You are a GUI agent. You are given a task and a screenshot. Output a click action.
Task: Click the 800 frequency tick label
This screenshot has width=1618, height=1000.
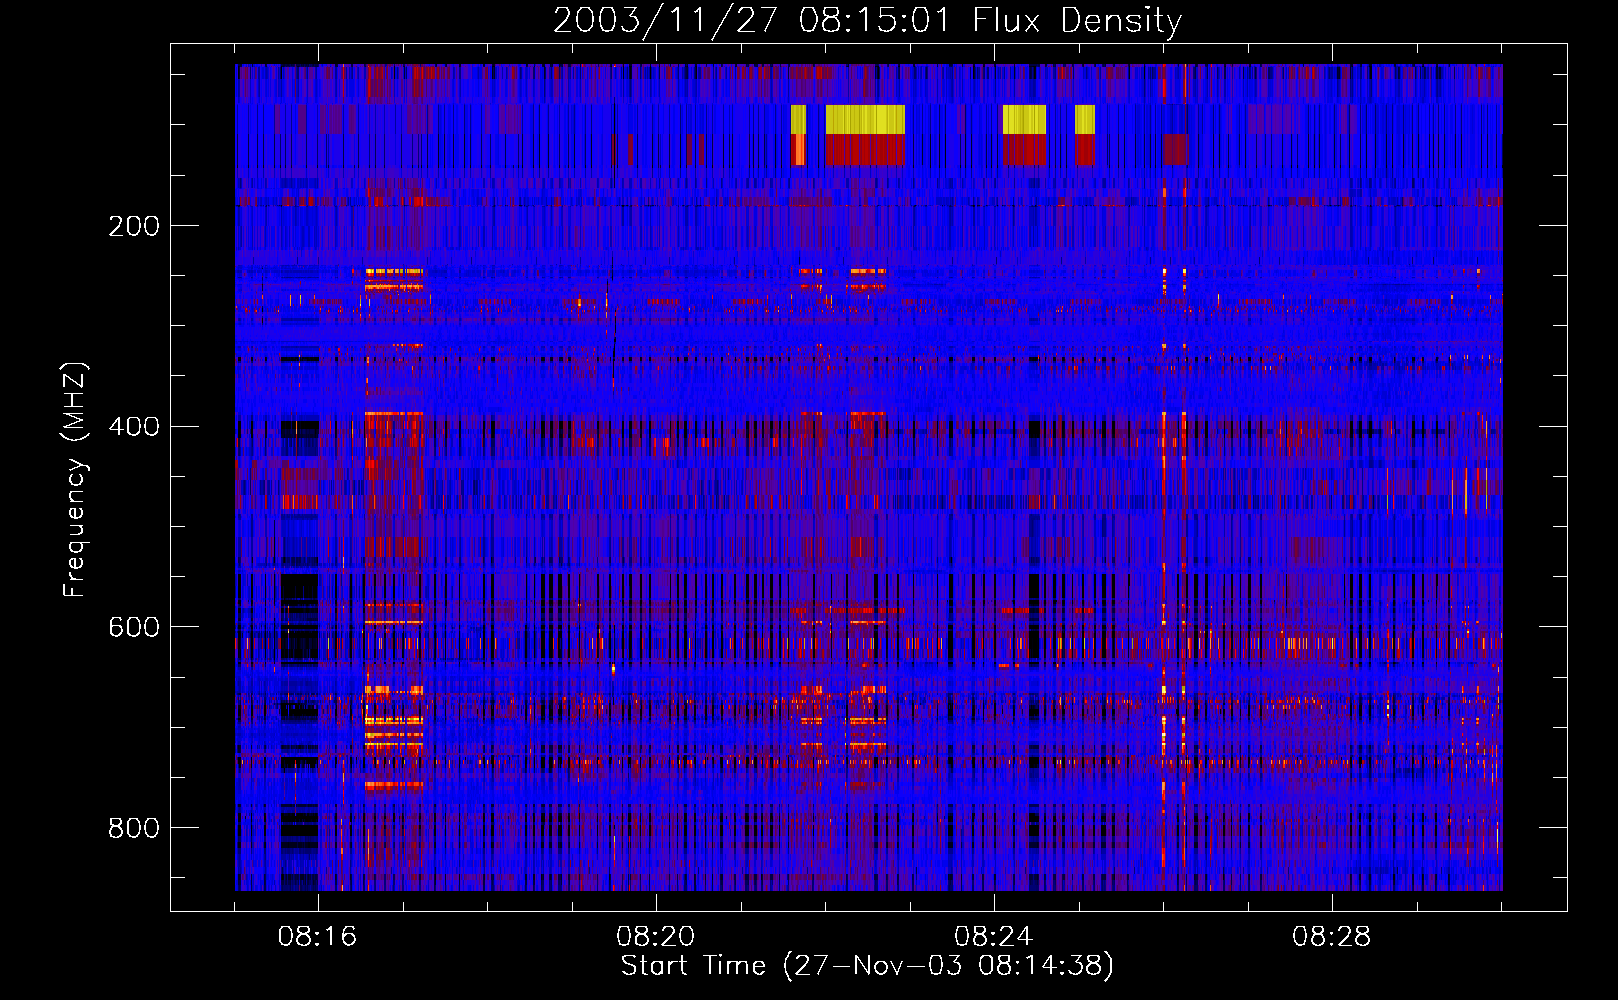[134, 828]
